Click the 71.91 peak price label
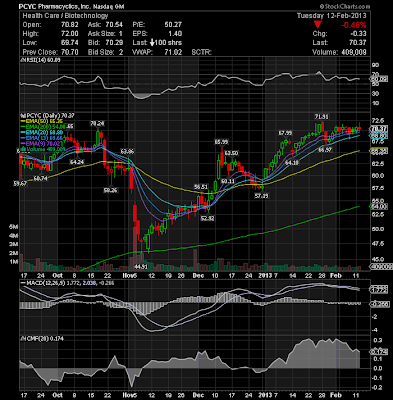This screenshot has width=393, height=400. tap(321, 117)
